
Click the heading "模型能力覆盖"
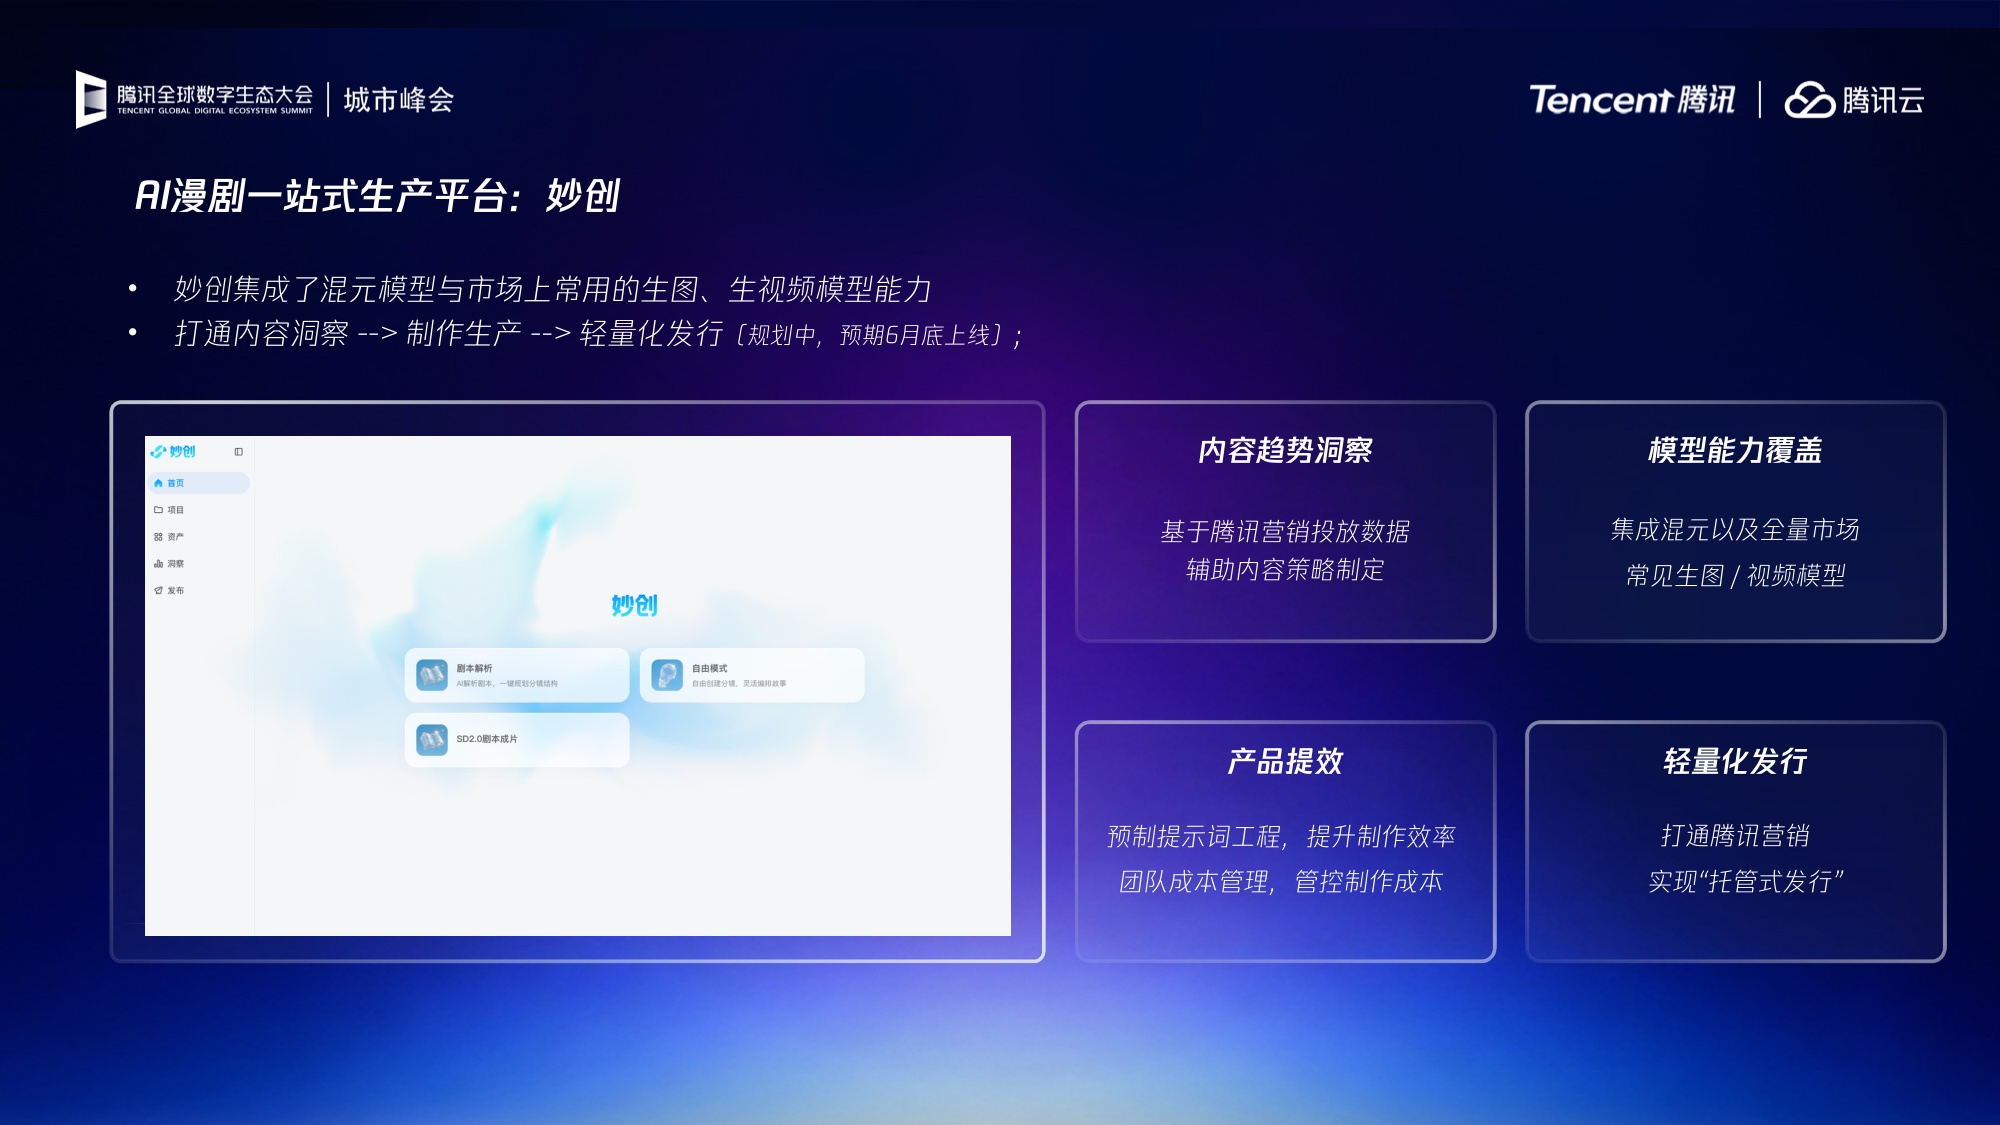(x=1735, y=451)
